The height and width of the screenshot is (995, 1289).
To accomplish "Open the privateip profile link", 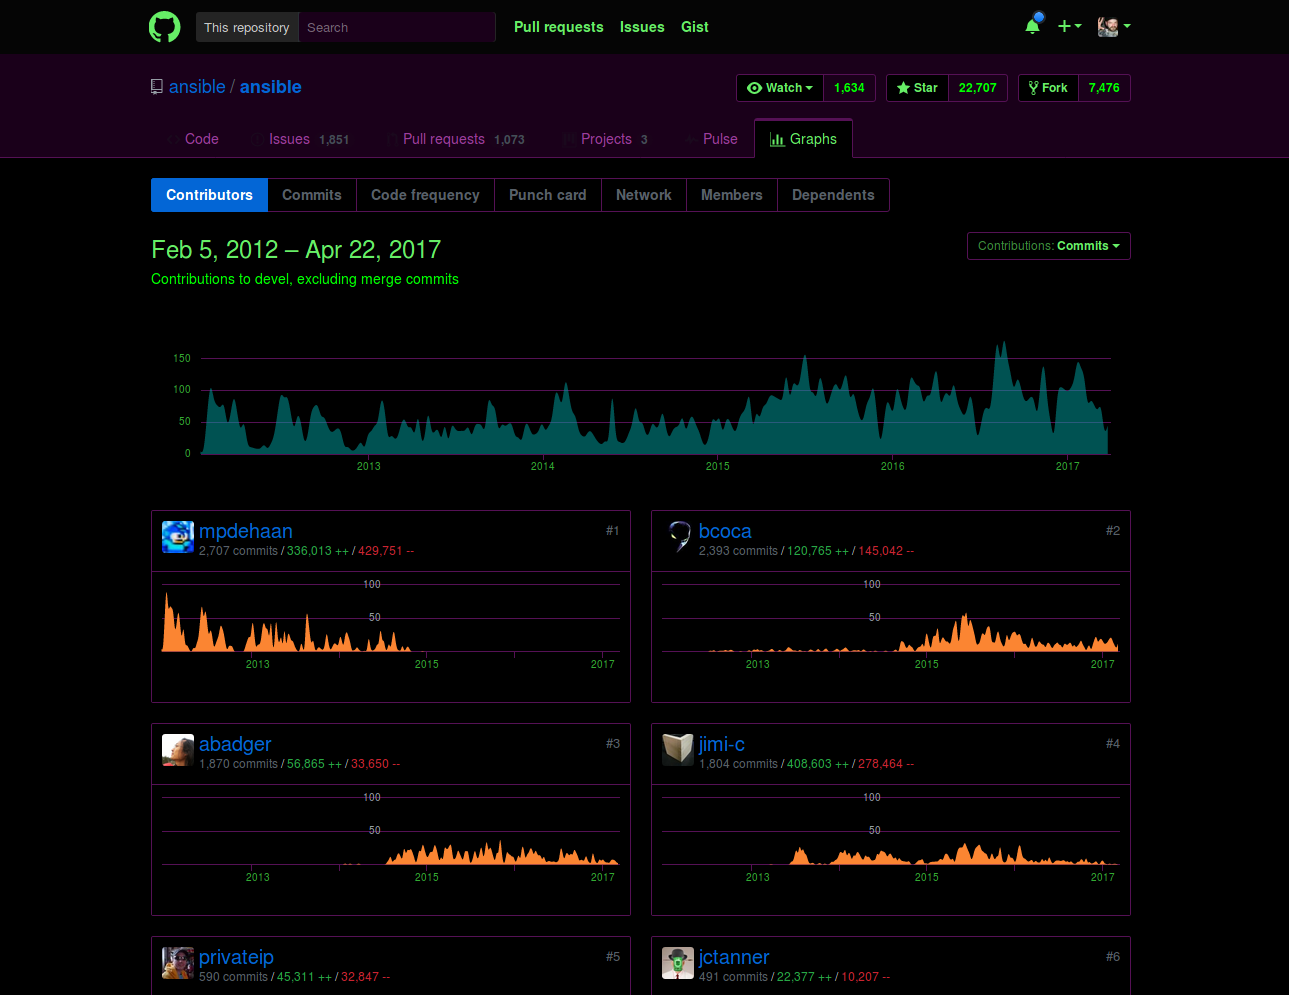I will [236, 957].
